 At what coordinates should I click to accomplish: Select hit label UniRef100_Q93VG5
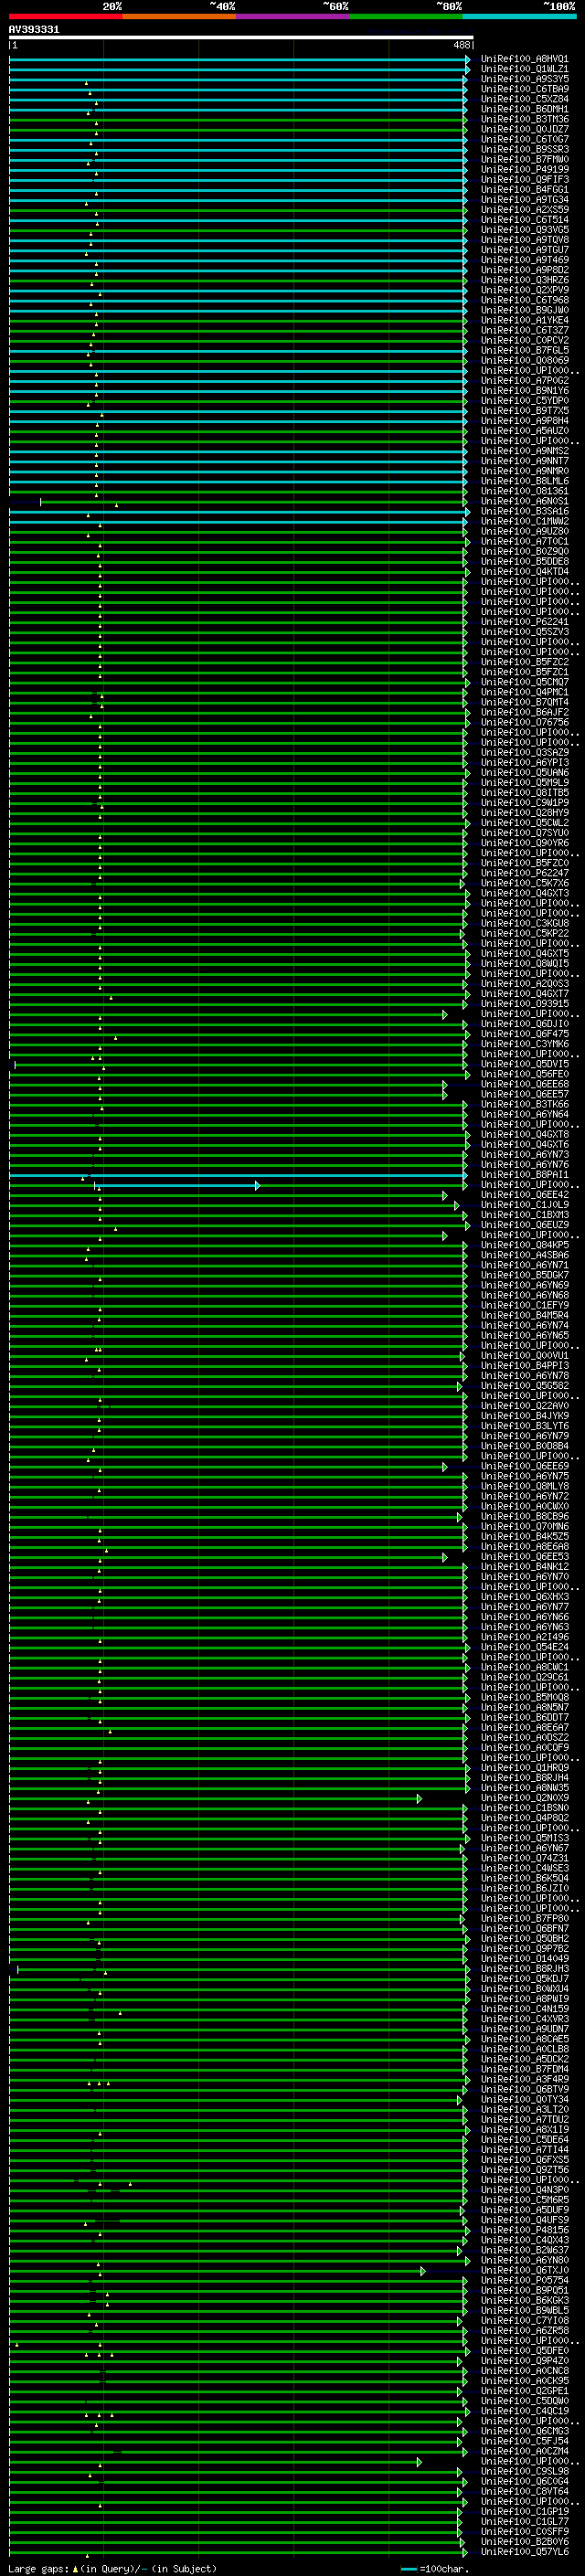[x=525, y=230]
